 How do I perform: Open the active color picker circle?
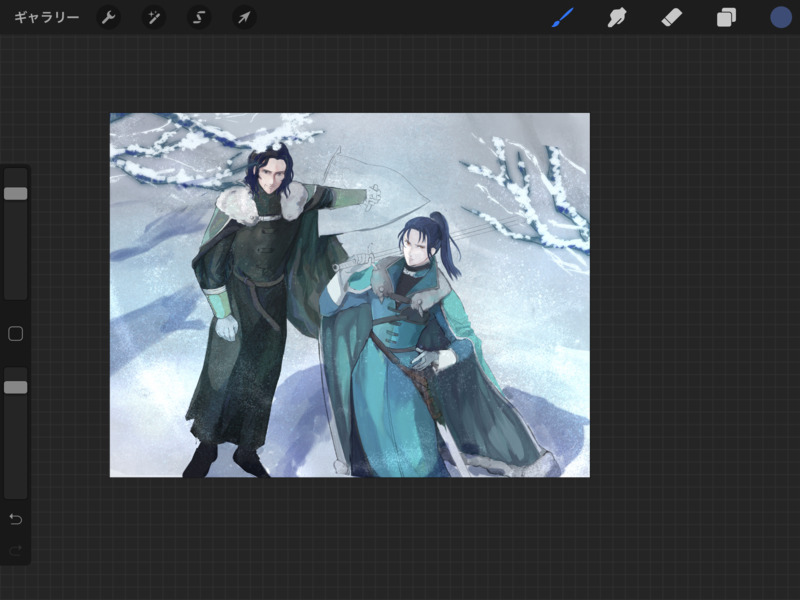pos(781,17)
